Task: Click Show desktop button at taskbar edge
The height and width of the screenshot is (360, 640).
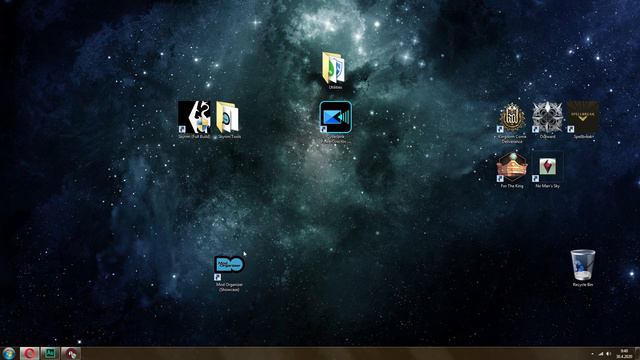Action: coord(637,354)
